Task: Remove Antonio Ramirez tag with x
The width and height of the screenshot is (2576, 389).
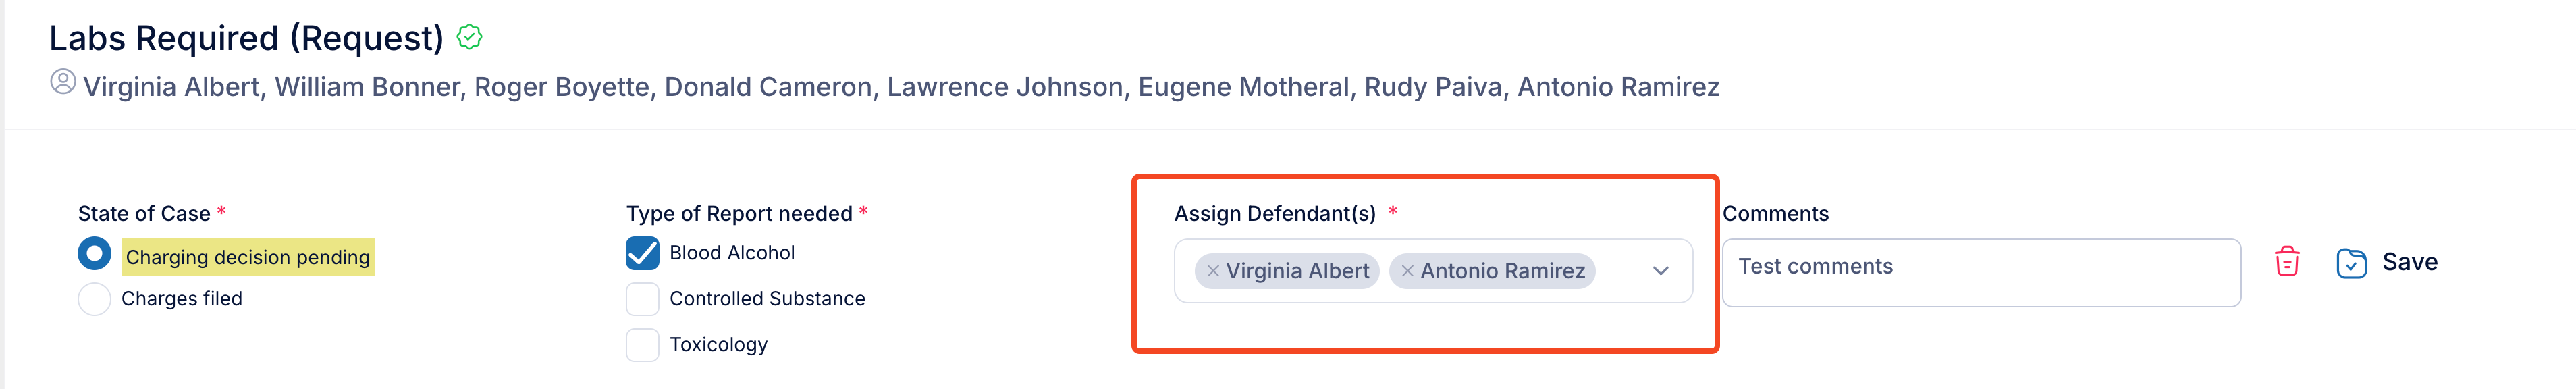Action: click(1407, 271)
